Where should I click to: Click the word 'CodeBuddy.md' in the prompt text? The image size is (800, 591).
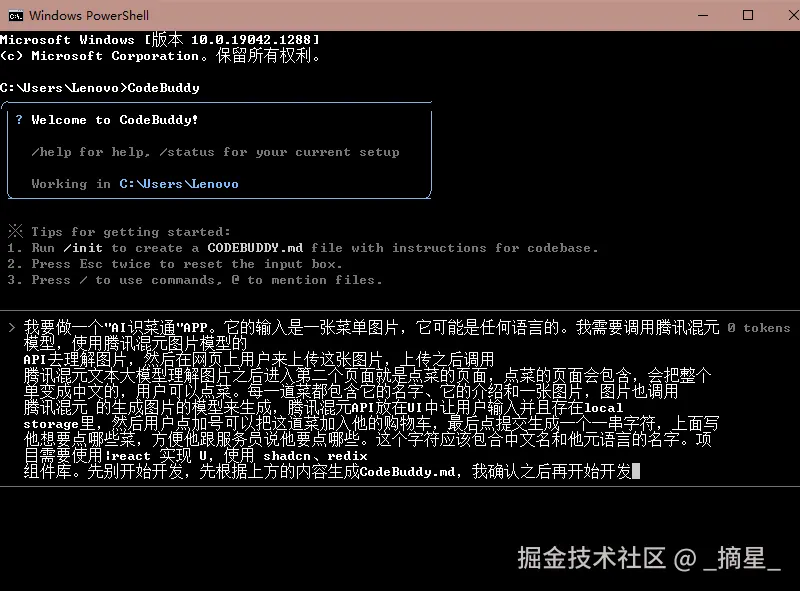[407, 472]
